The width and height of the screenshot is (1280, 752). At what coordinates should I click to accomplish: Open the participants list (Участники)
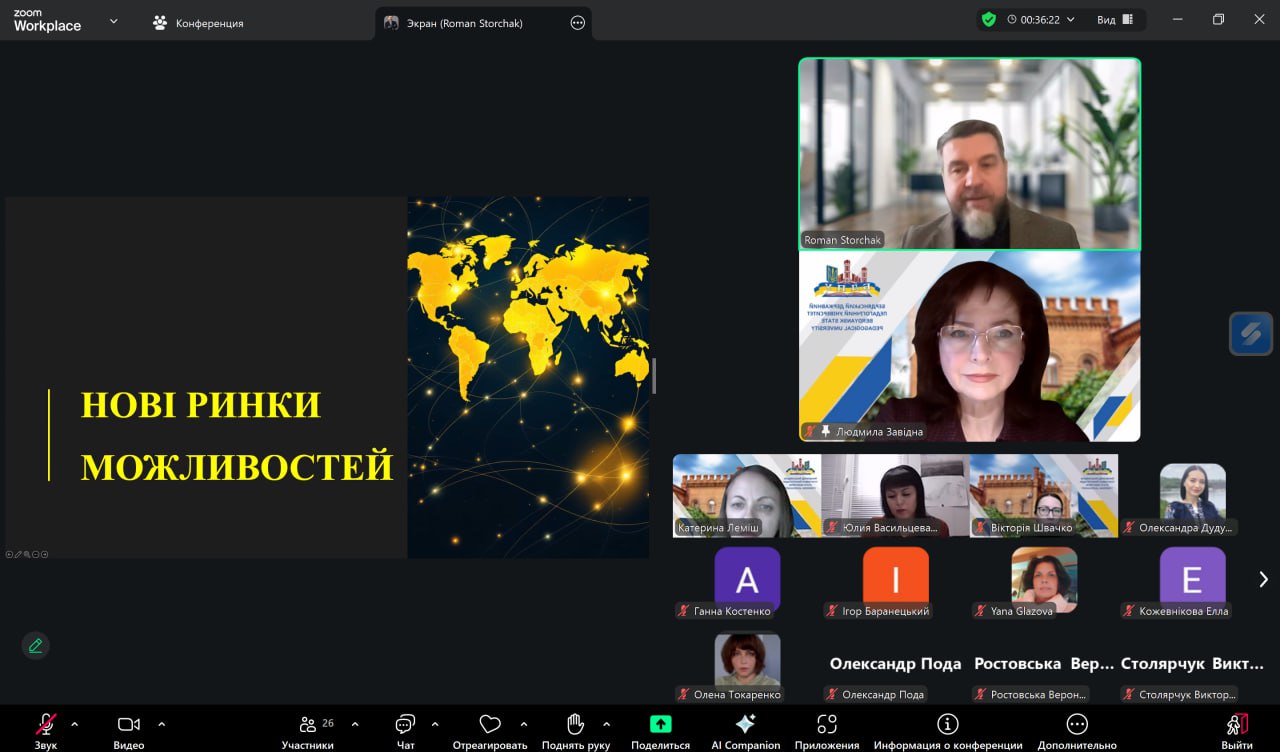tap(308, 725)
